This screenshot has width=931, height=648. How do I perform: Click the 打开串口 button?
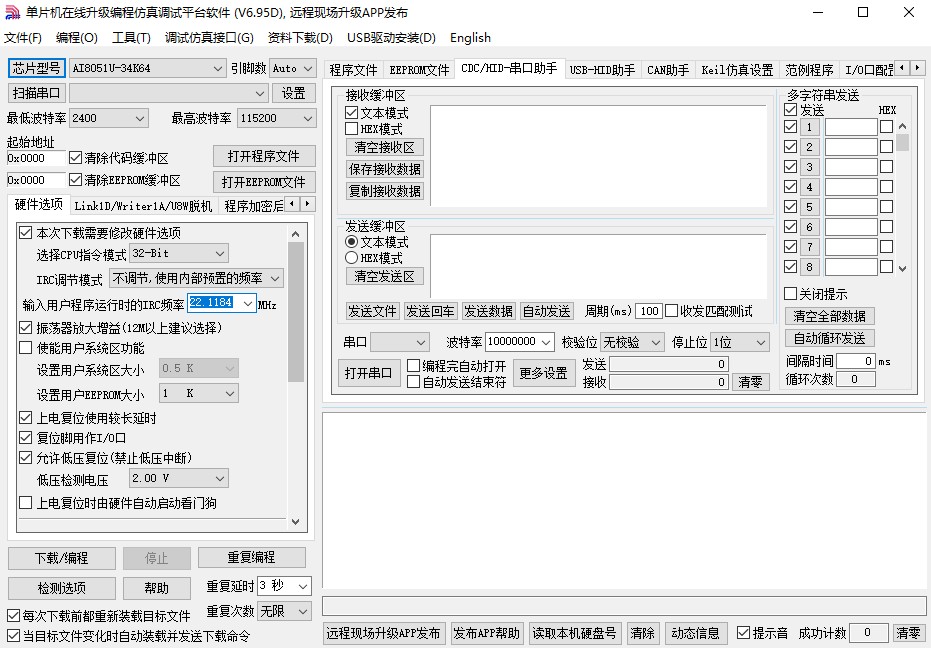coord(368,373)
